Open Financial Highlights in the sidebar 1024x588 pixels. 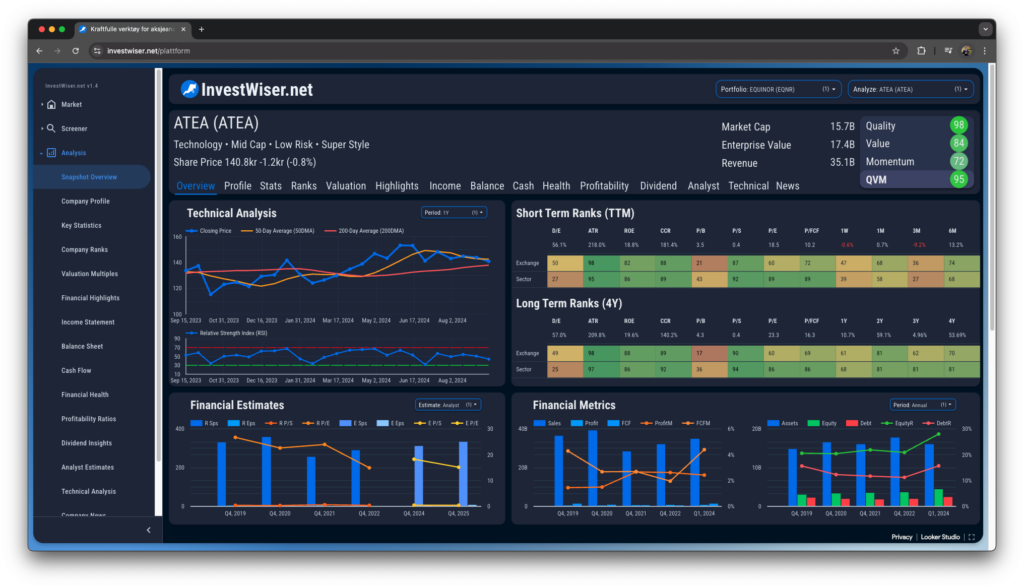pyautogui.click(x=90, y=298)
